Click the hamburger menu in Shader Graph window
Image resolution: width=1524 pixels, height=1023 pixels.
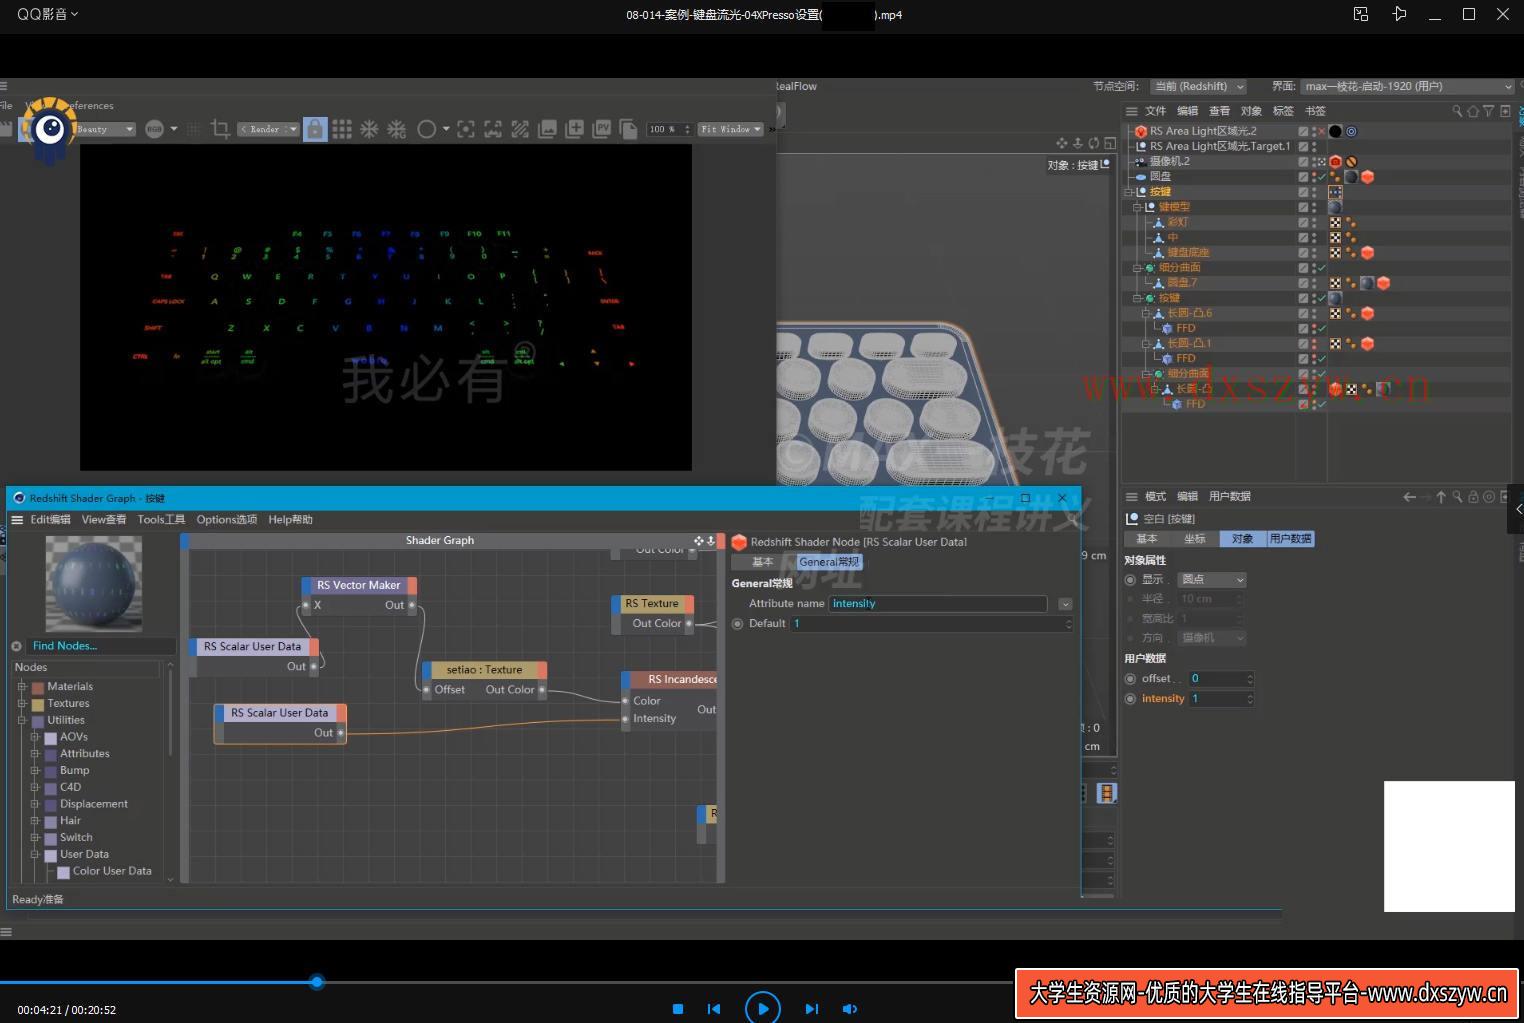pyautogui.click(x=17, y=520)
